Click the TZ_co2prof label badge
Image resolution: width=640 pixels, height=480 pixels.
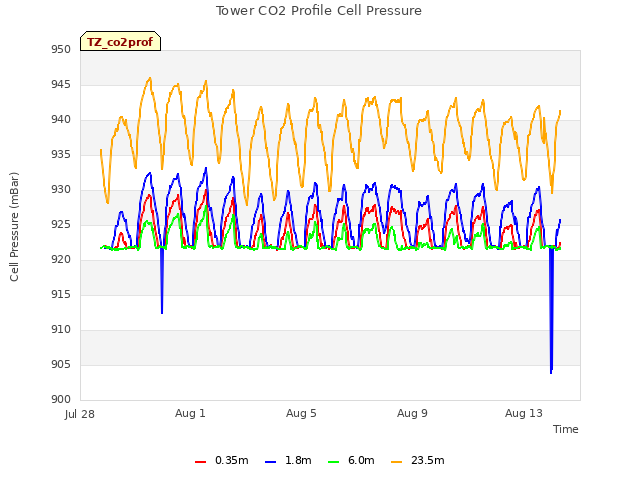click(x=120, y=41)
